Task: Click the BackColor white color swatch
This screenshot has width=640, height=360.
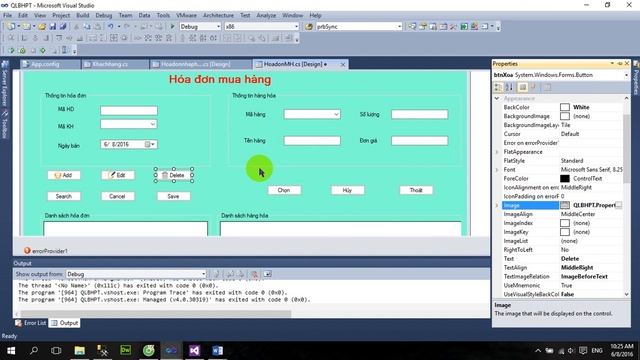Action: [565, 107]
